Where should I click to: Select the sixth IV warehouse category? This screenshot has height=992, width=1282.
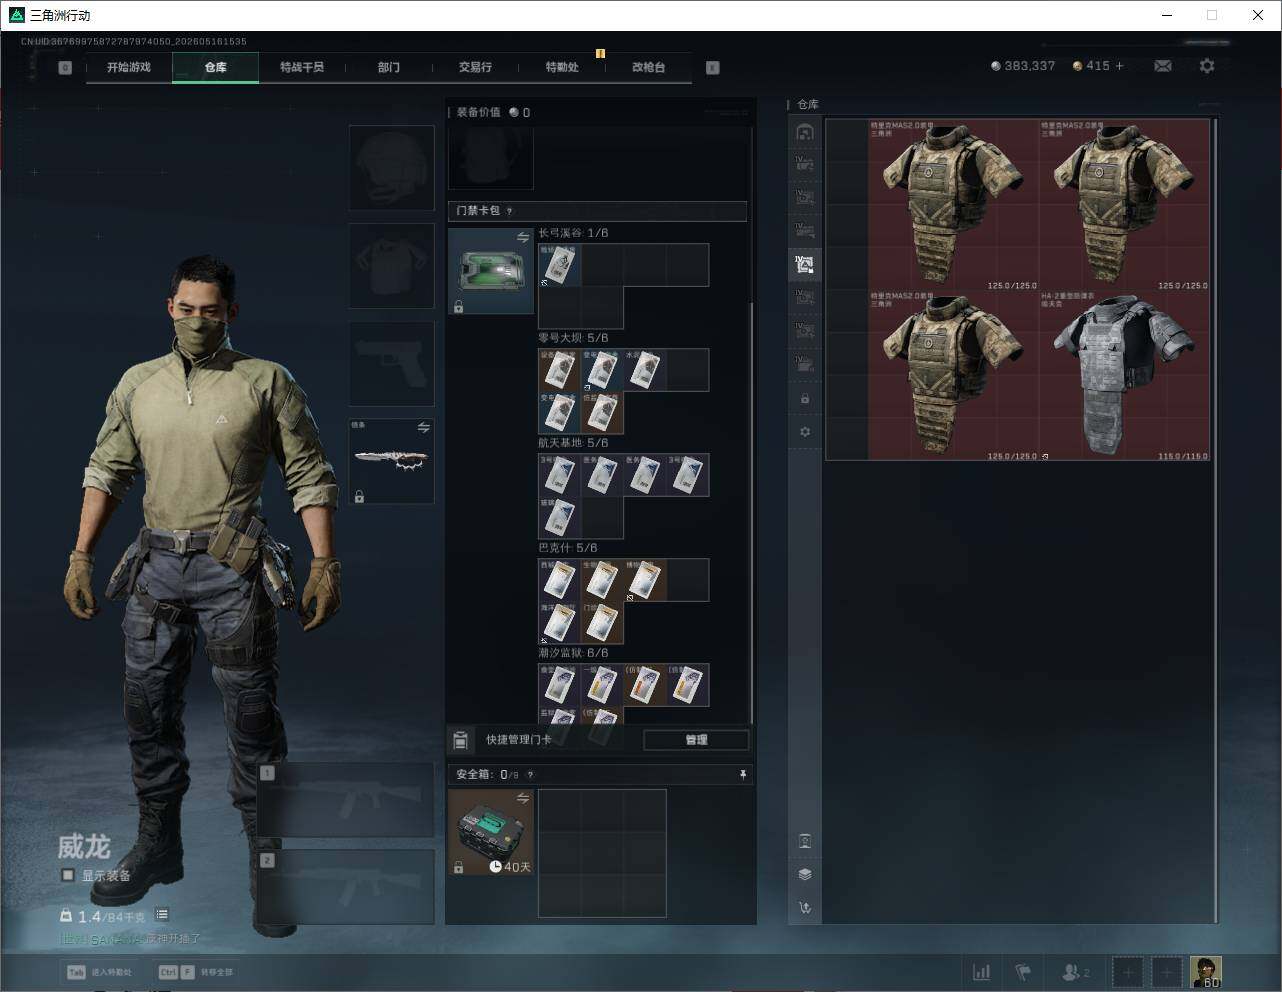tap(805, 330)
